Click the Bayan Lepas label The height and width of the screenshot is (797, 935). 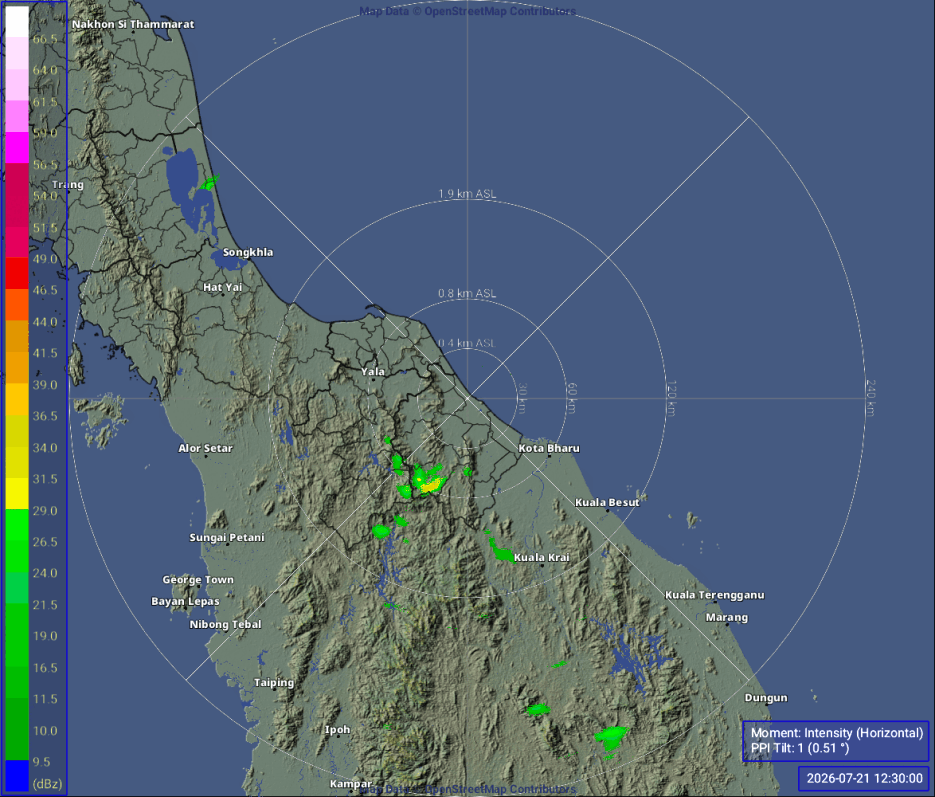click(185, 601)
